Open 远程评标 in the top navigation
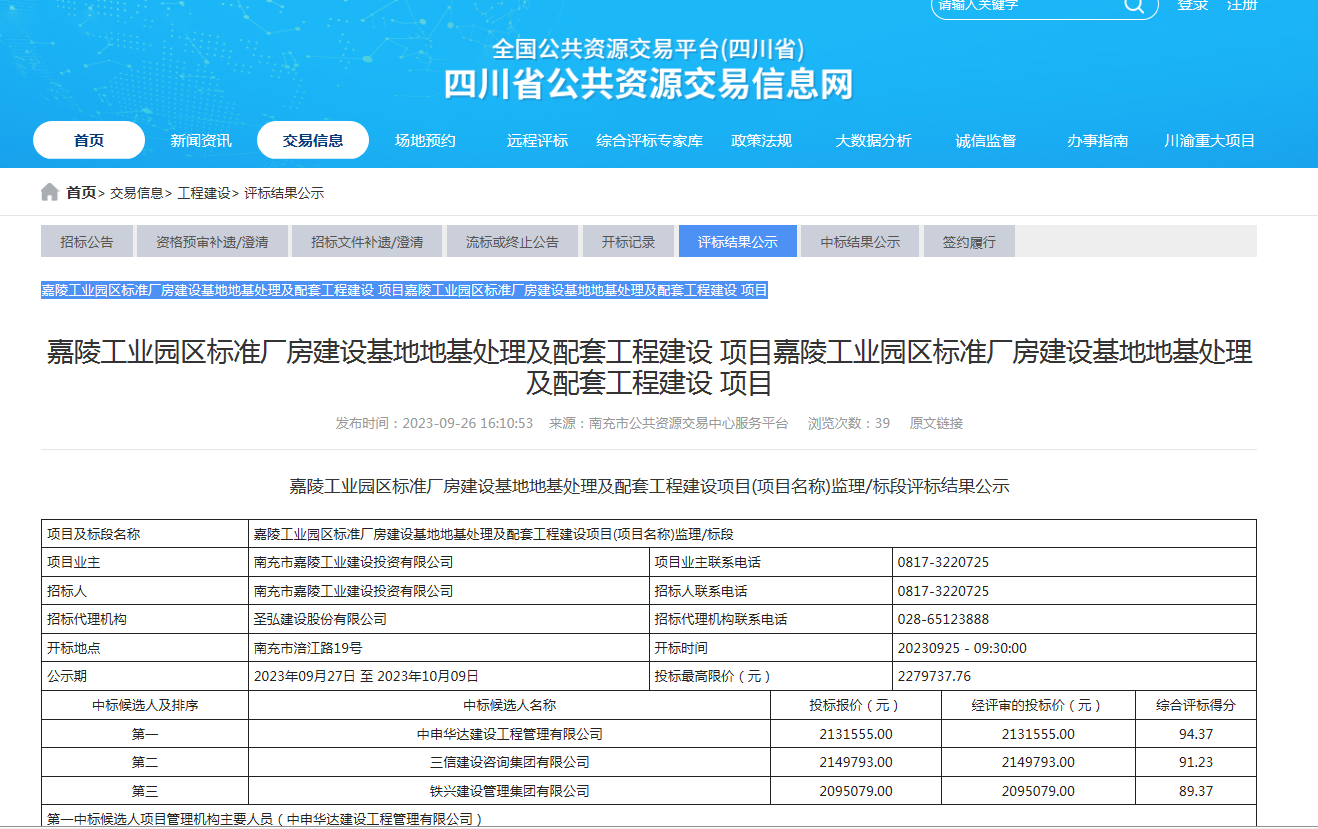 (537, 141)
